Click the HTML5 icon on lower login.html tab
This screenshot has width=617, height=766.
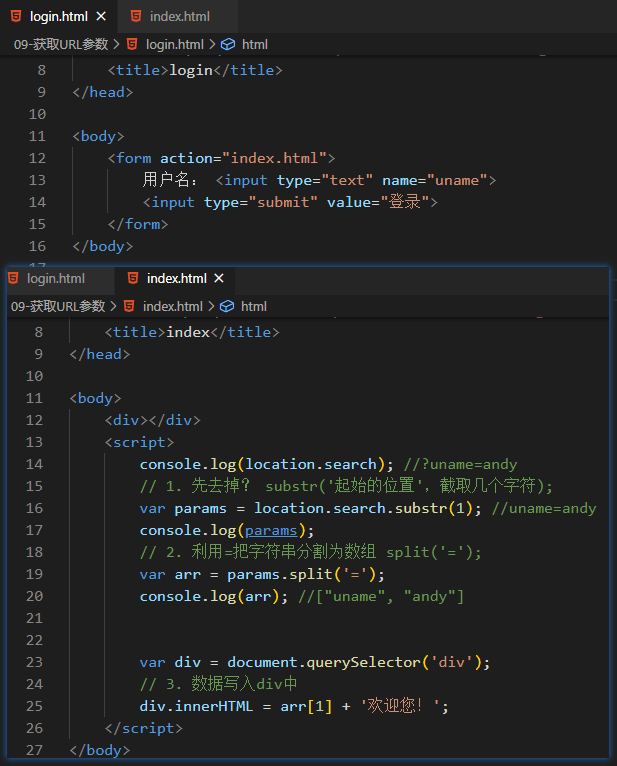13,278
